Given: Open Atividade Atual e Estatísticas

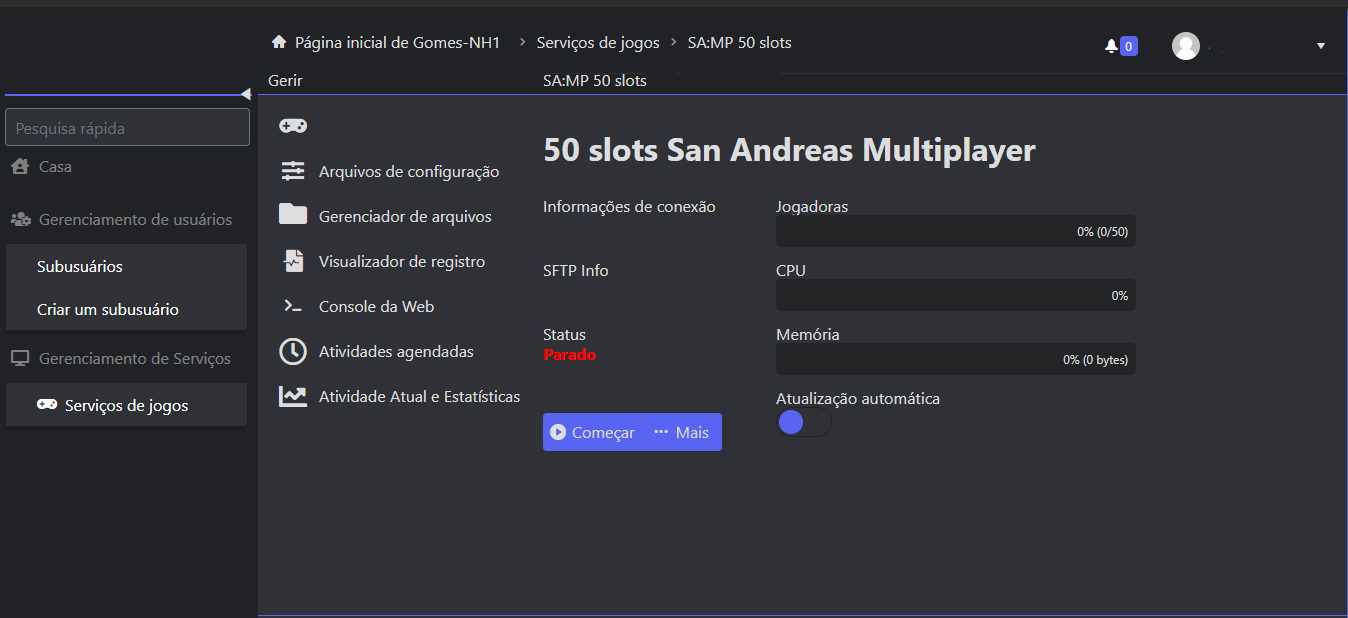Looking at the screenshot, I should [x=420, y=396].
